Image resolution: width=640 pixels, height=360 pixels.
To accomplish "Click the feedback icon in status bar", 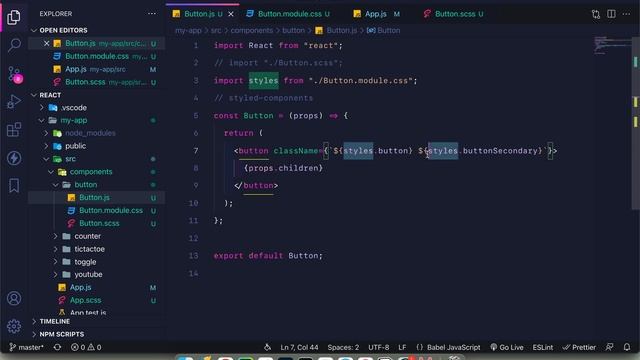I will [609, 347].
